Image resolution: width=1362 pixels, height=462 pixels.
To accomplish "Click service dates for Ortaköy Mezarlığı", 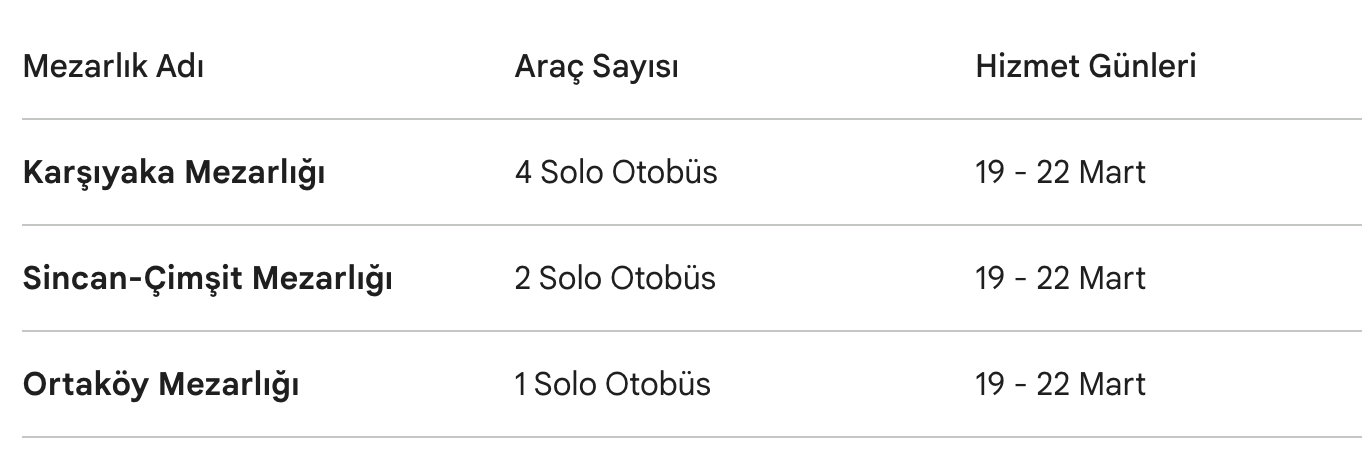I will pyautogui.click(x=1060, y=385).
